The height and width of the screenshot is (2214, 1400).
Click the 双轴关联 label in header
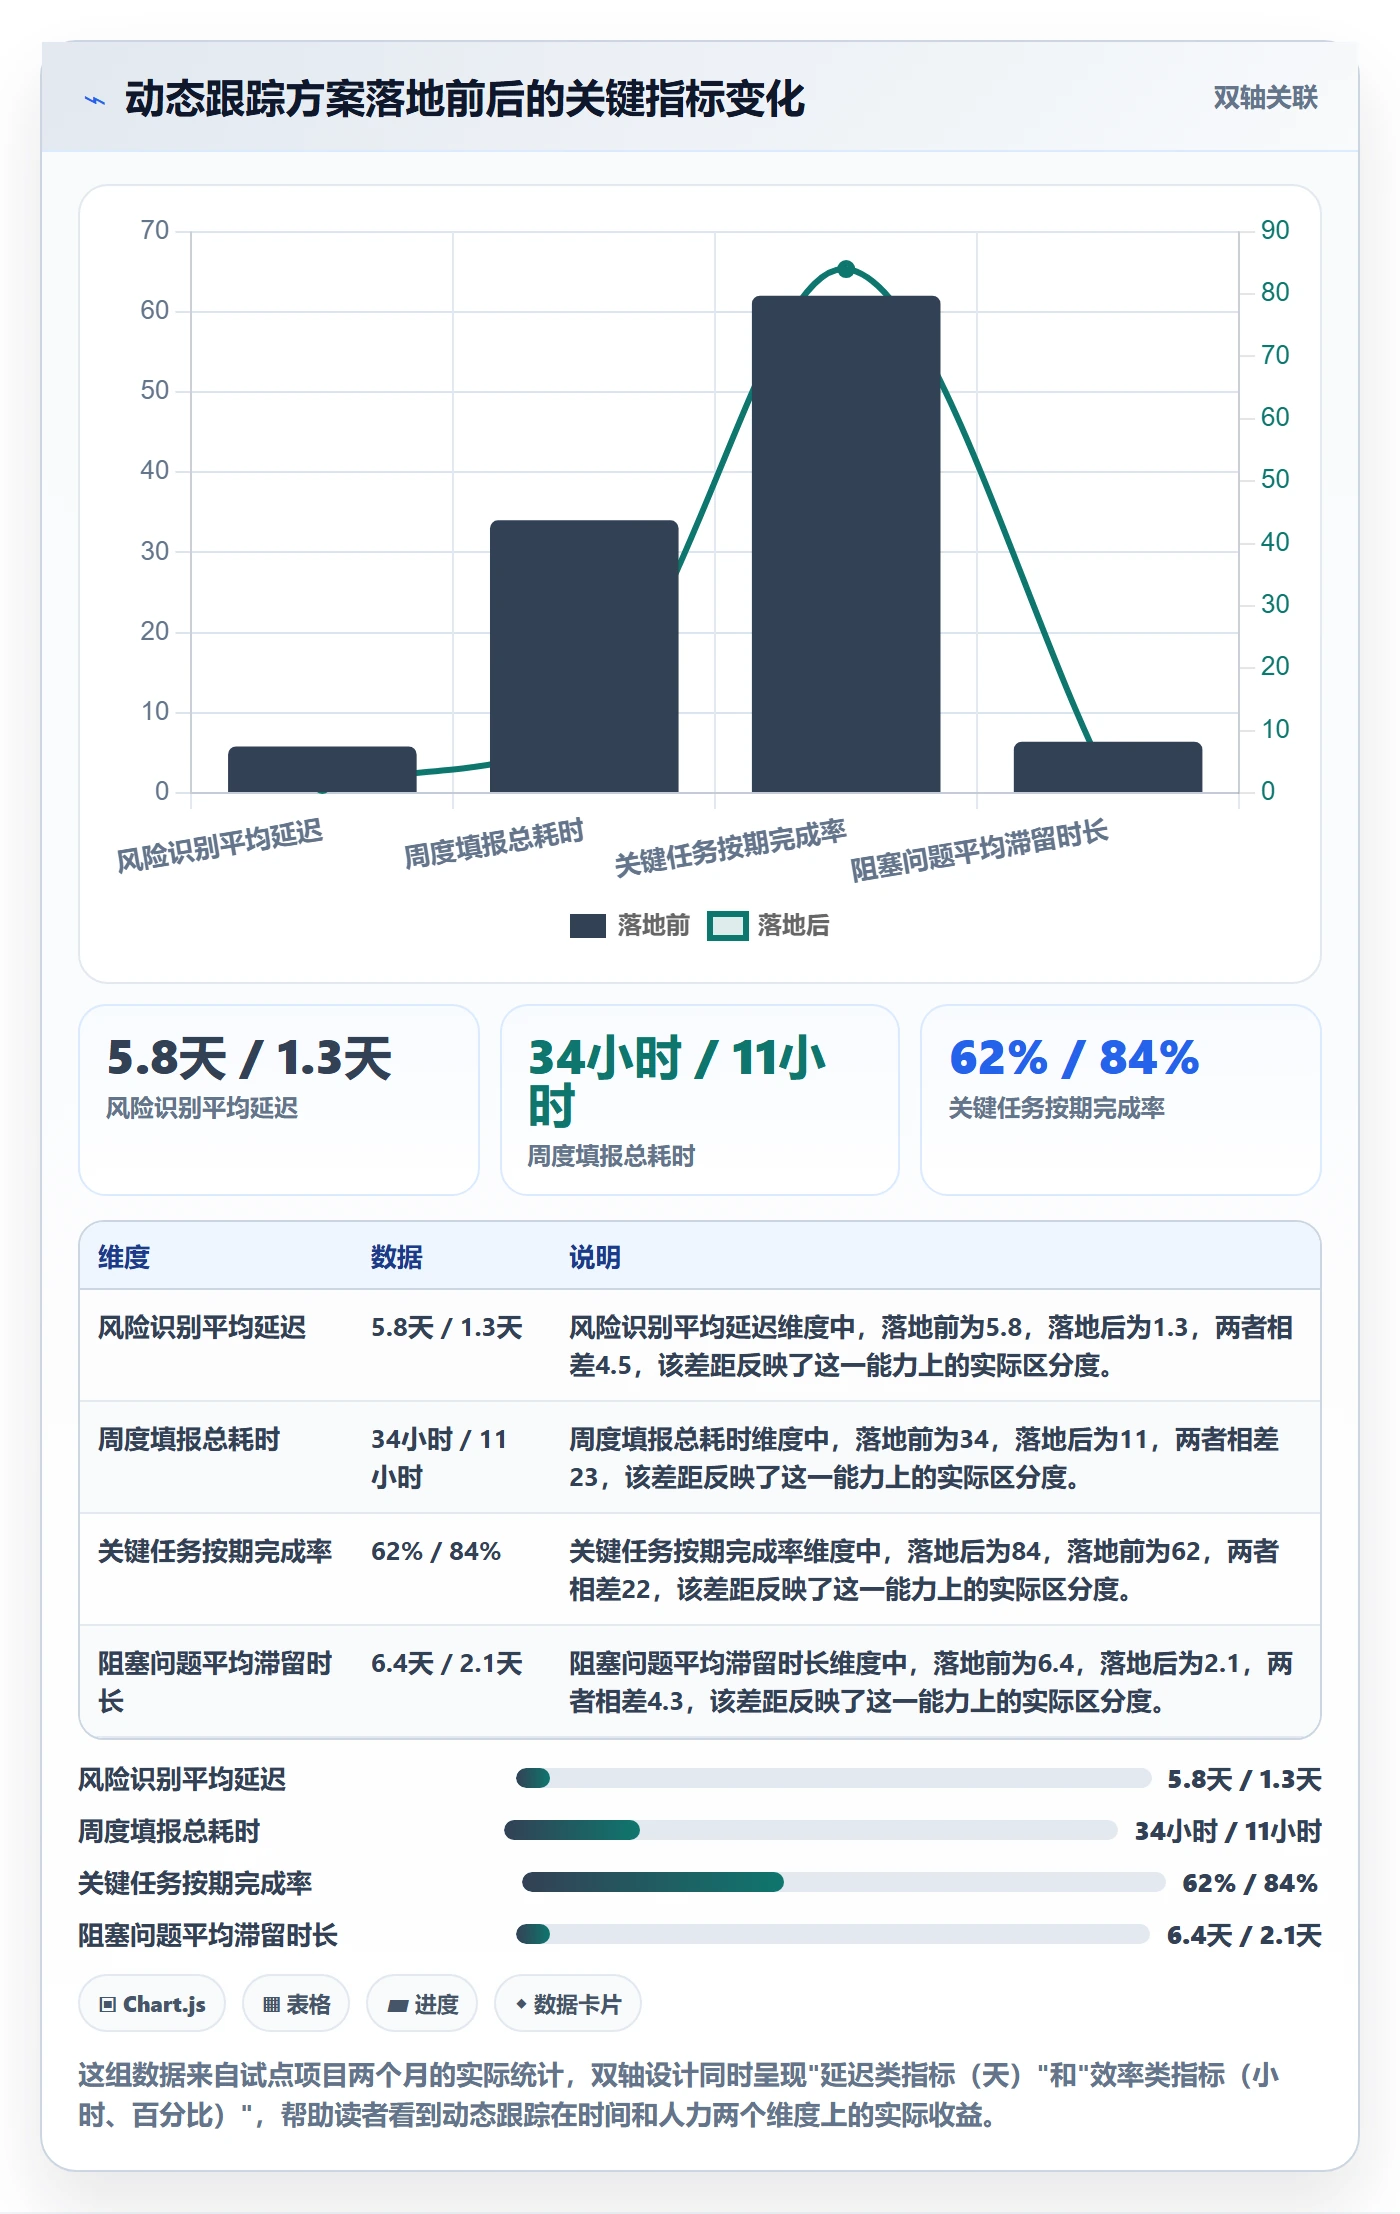[1265, 98]
